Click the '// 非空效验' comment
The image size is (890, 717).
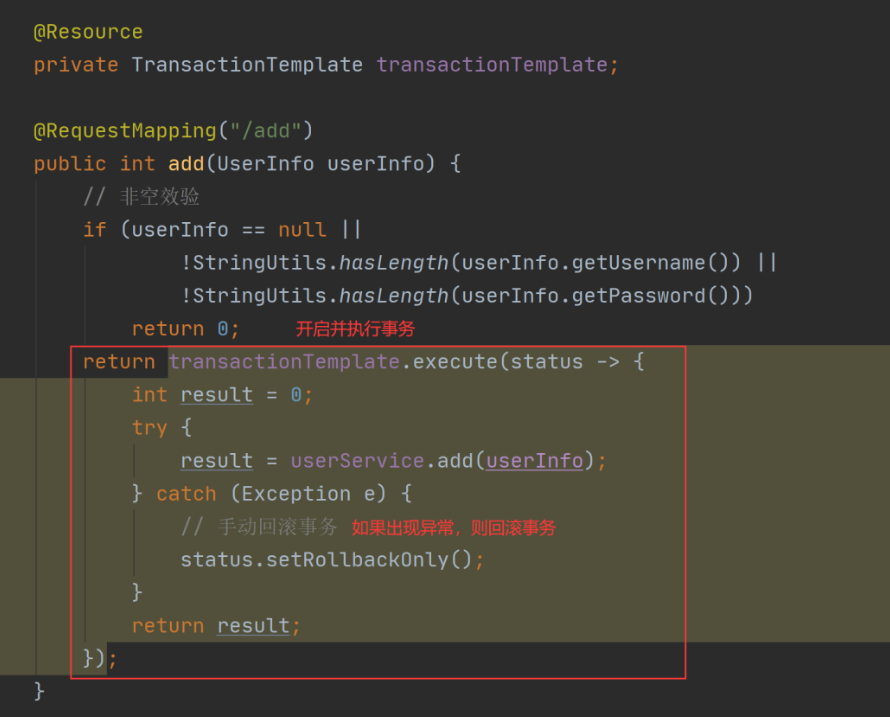(x=141, y=197)
